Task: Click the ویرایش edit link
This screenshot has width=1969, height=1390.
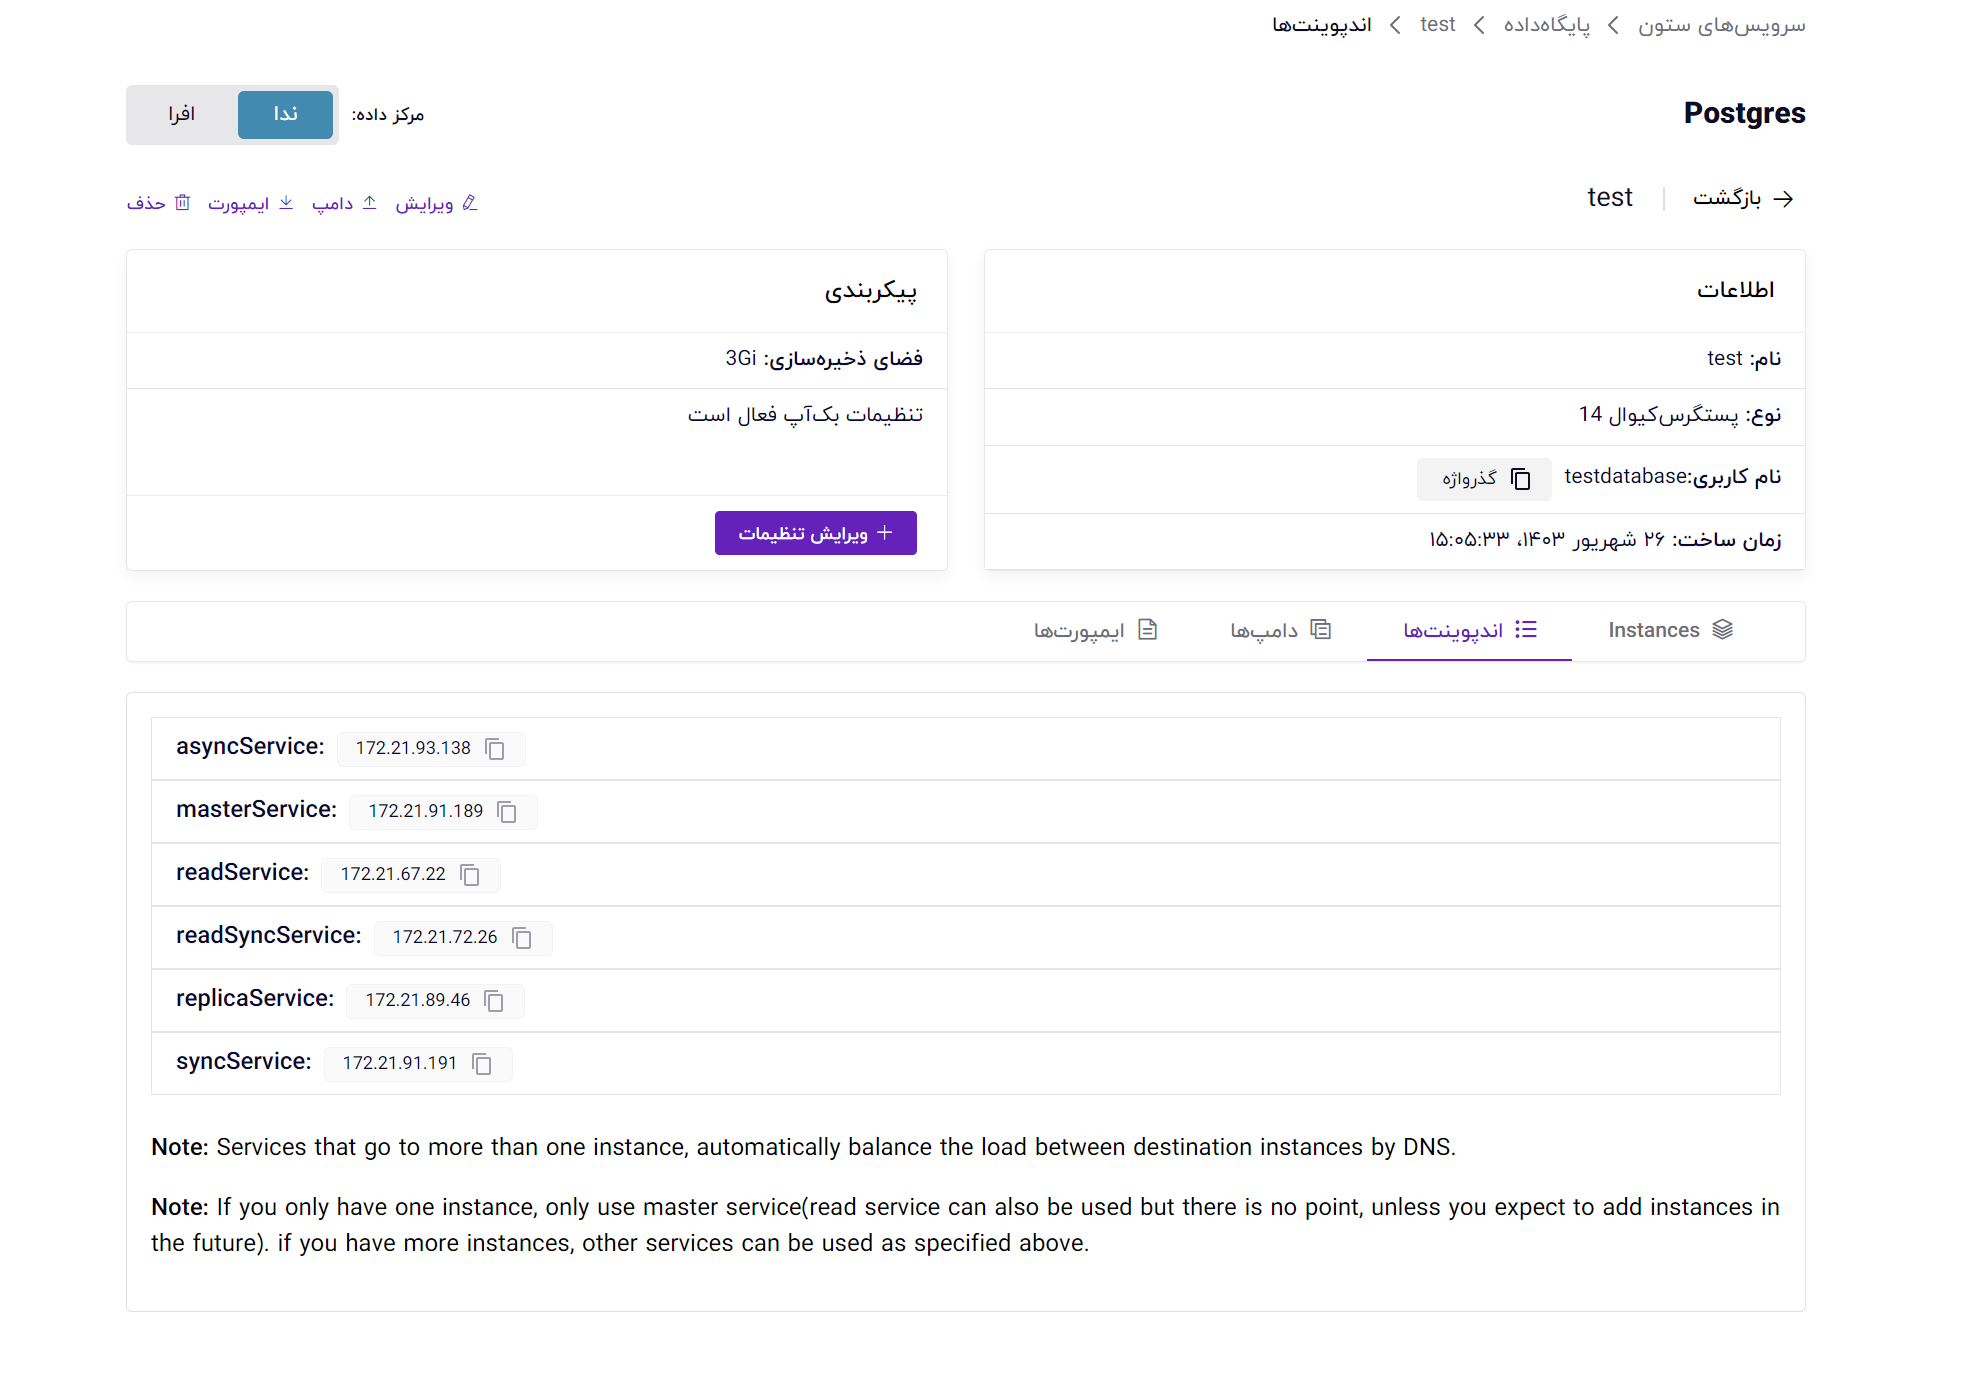Action: (436, 203)
